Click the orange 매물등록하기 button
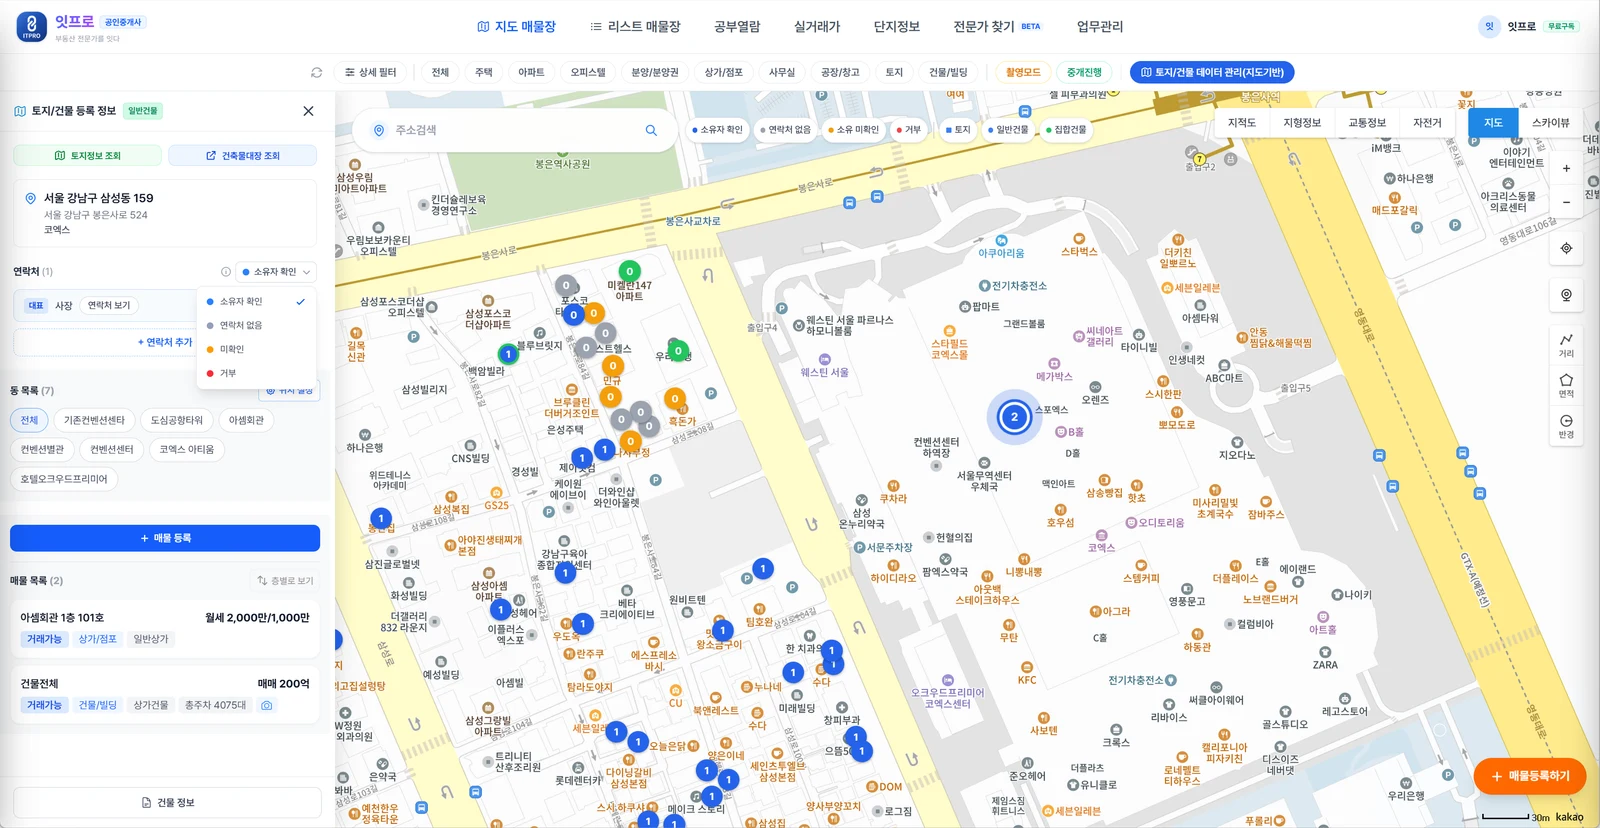 1529,776
